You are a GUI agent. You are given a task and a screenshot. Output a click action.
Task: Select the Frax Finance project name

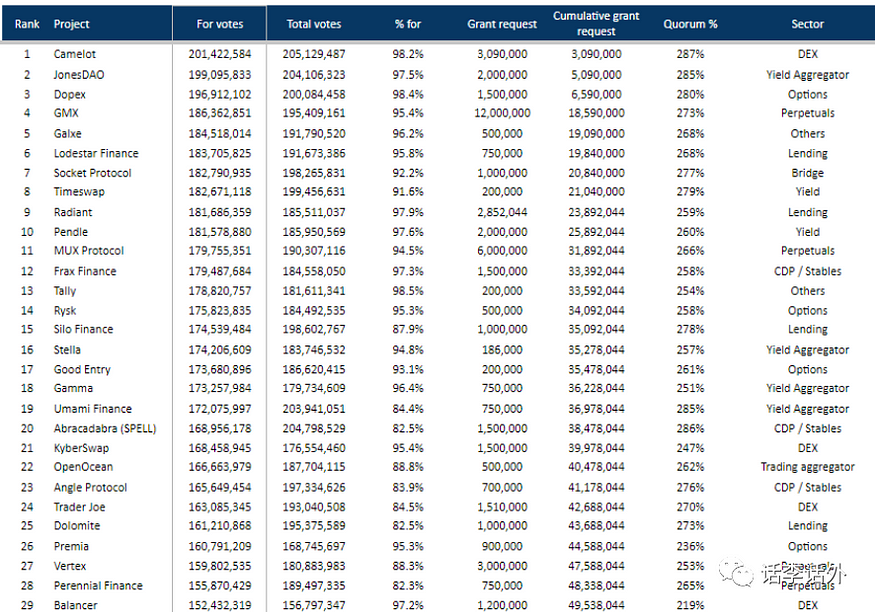click(x=85, y=271)
